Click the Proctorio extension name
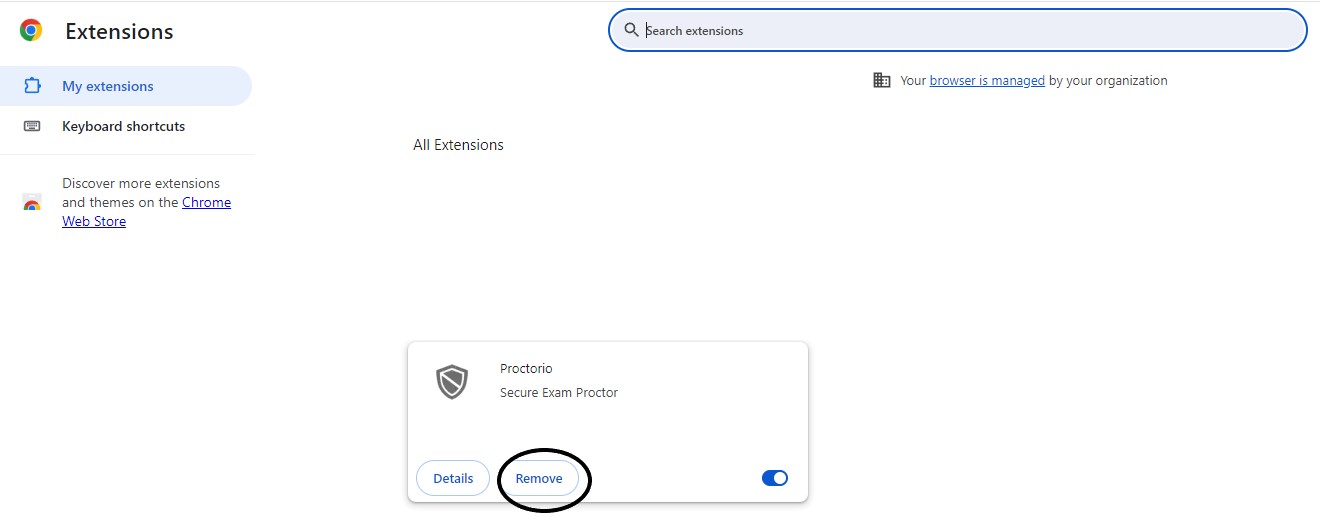The height and width of the screenshot is (517, 1320). 526,369
